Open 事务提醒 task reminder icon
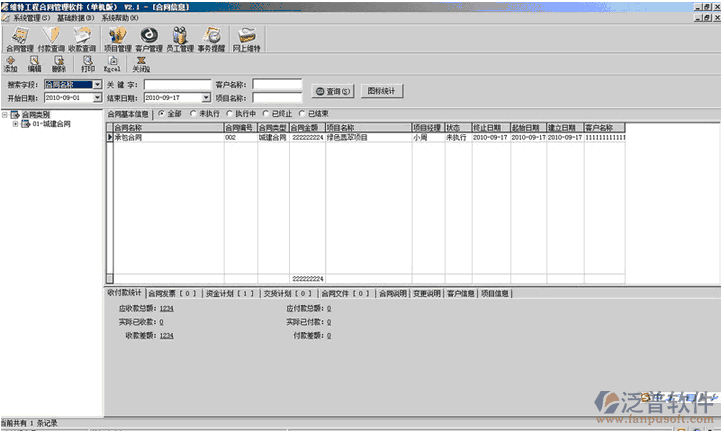 pos(211,38)
